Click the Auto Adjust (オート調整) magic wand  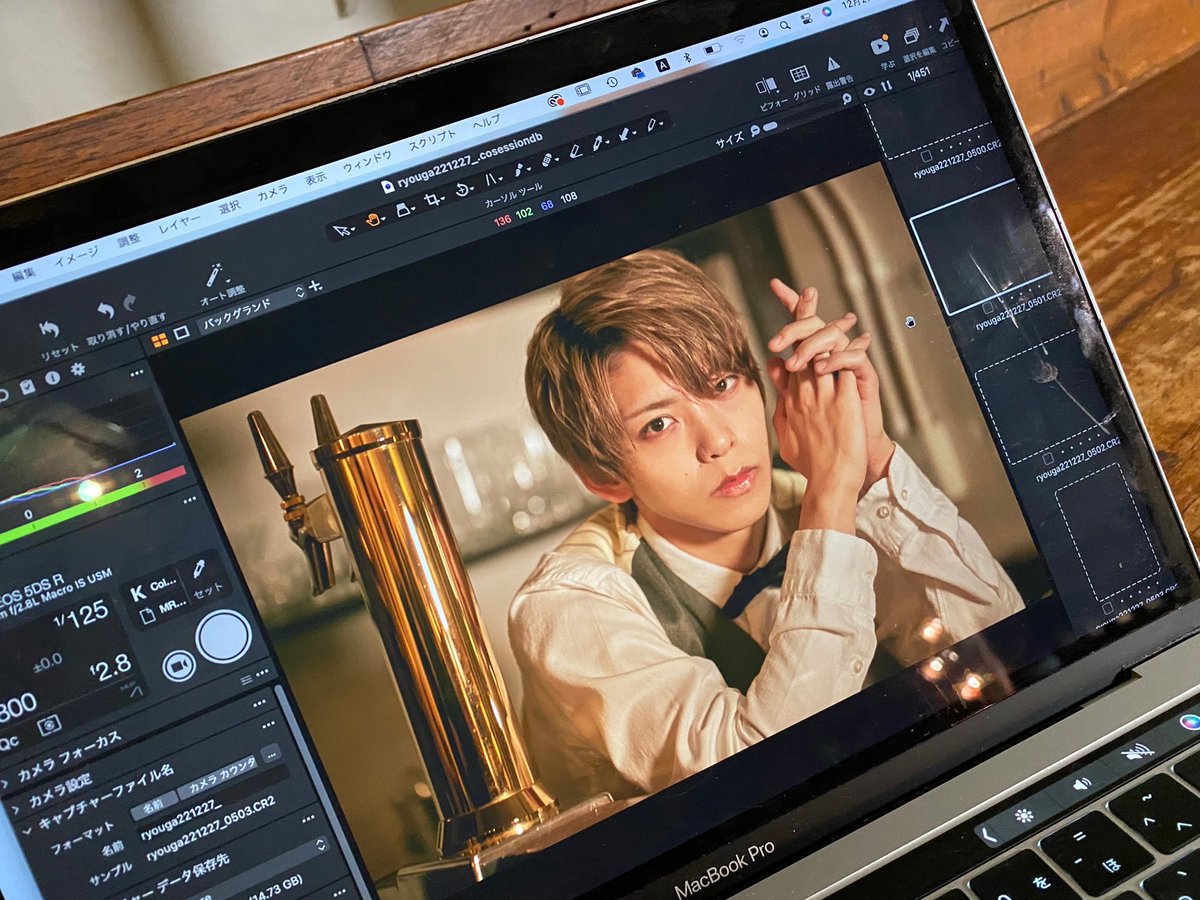215,273
